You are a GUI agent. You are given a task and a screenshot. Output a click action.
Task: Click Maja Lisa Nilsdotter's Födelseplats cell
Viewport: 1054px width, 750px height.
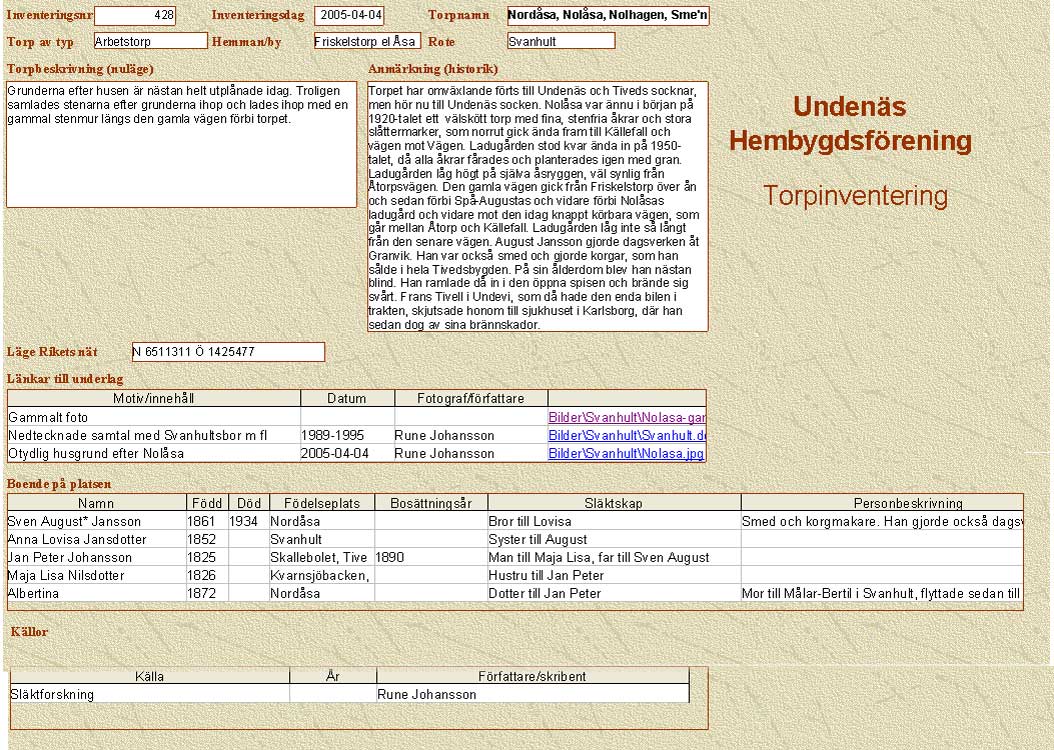(321, 575)
